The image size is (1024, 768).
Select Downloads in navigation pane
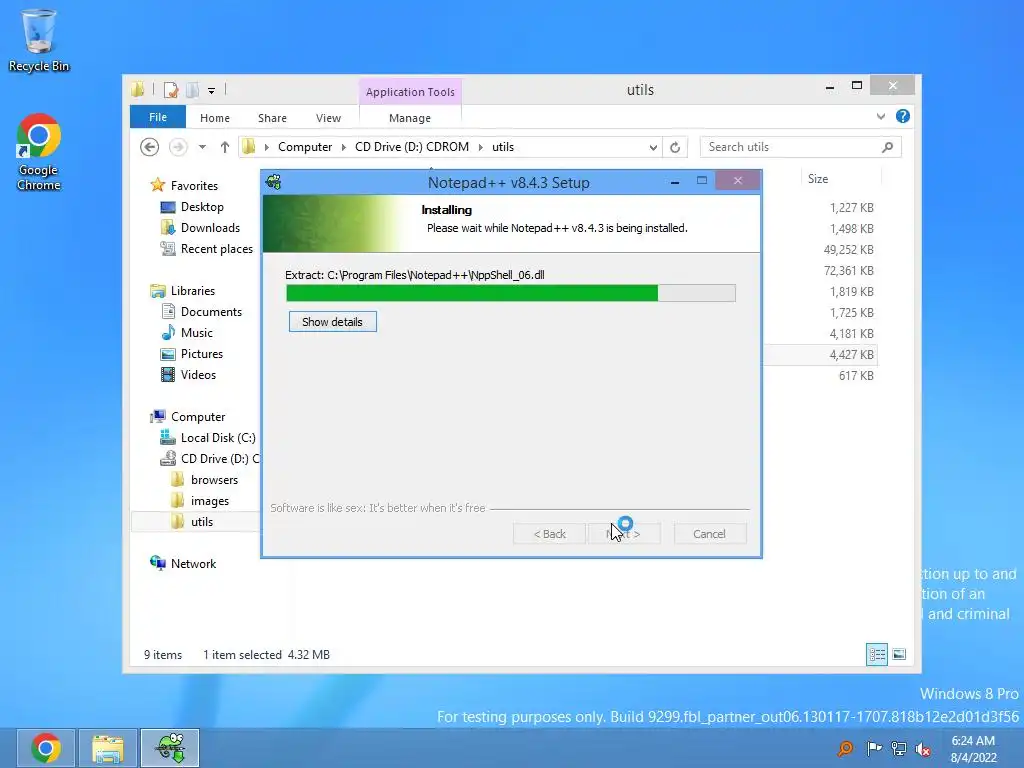210,228
